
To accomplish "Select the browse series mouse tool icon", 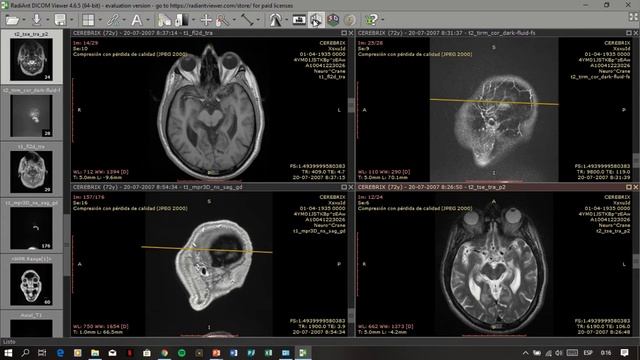I will [x=164, y=20].
